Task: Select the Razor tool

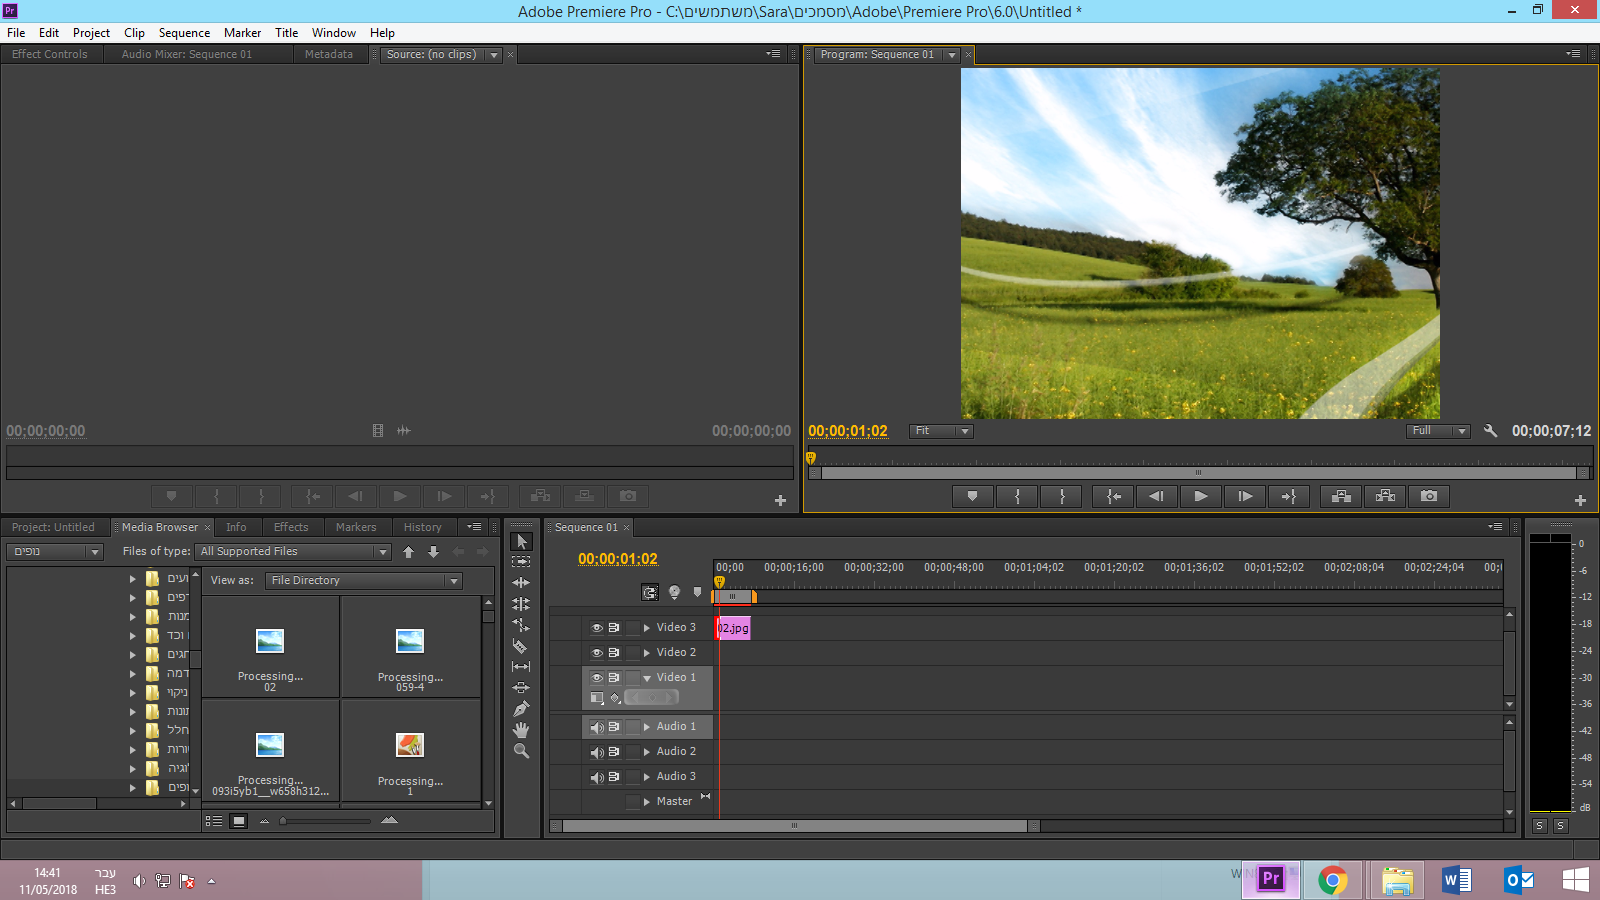Action: (x=520, y=646)
